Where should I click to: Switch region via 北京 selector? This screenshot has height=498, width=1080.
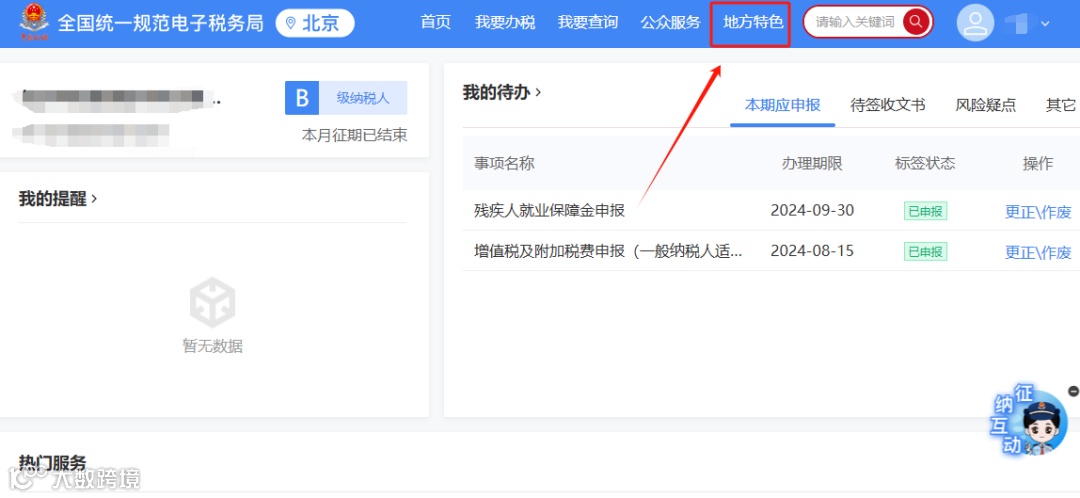315,23
